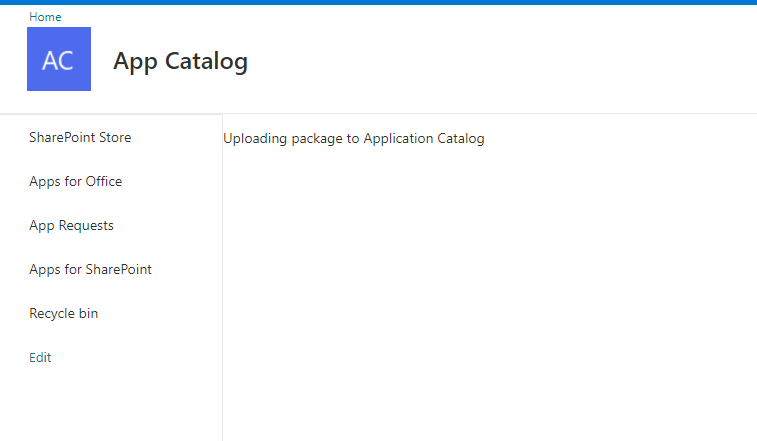Click the App Catalog page title
The height and width of the screenshot is (441, 757).
(180, 61)
